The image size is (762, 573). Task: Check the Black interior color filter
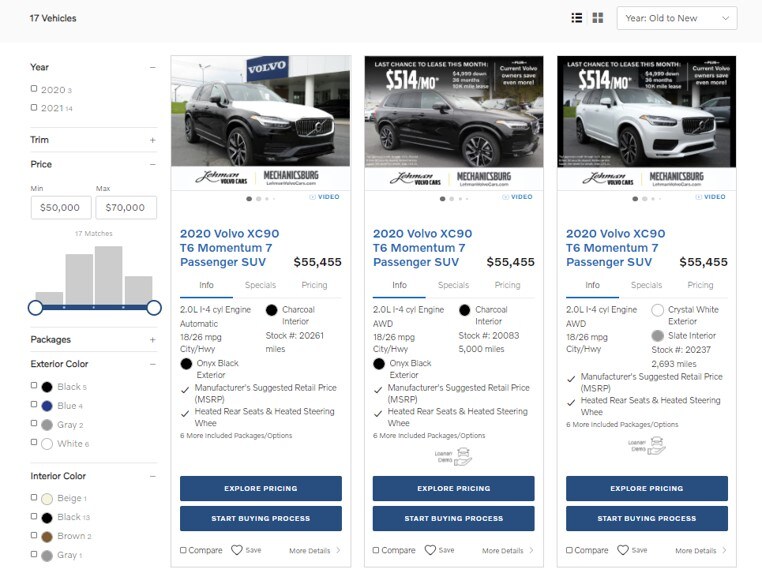(x=34, y=516)
